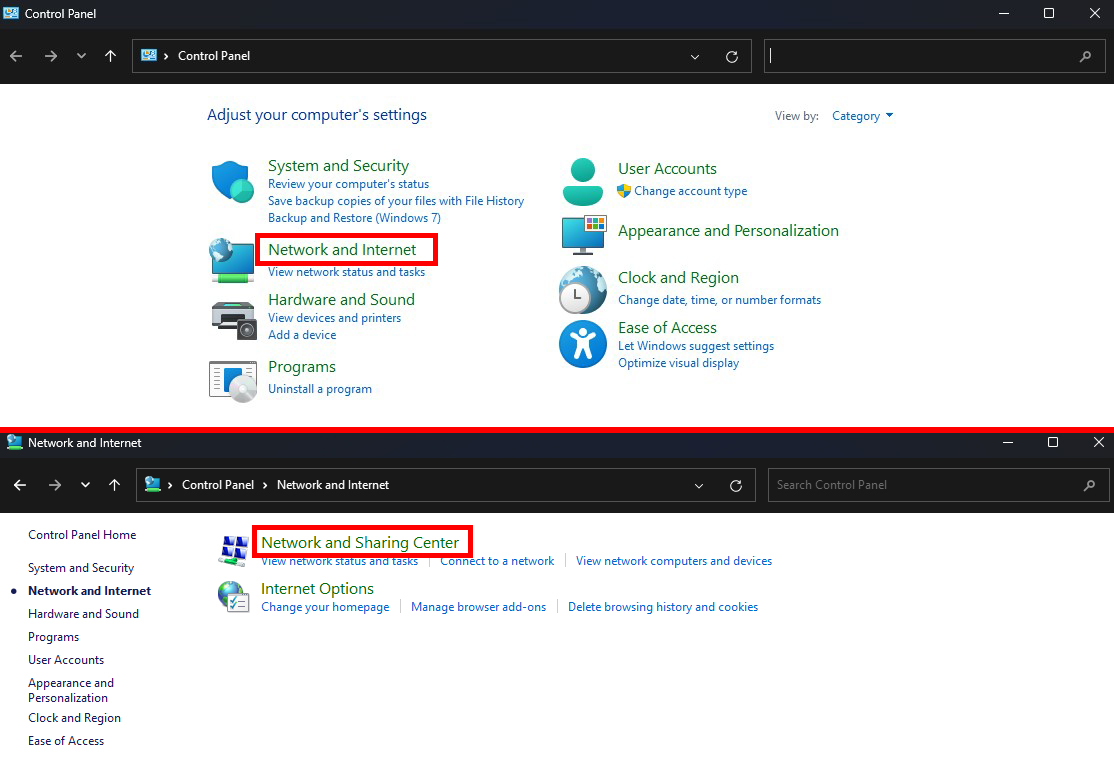The image size is (1114, 776).
Task: Click the Network and Sharing Center icon
Action: 233,549
